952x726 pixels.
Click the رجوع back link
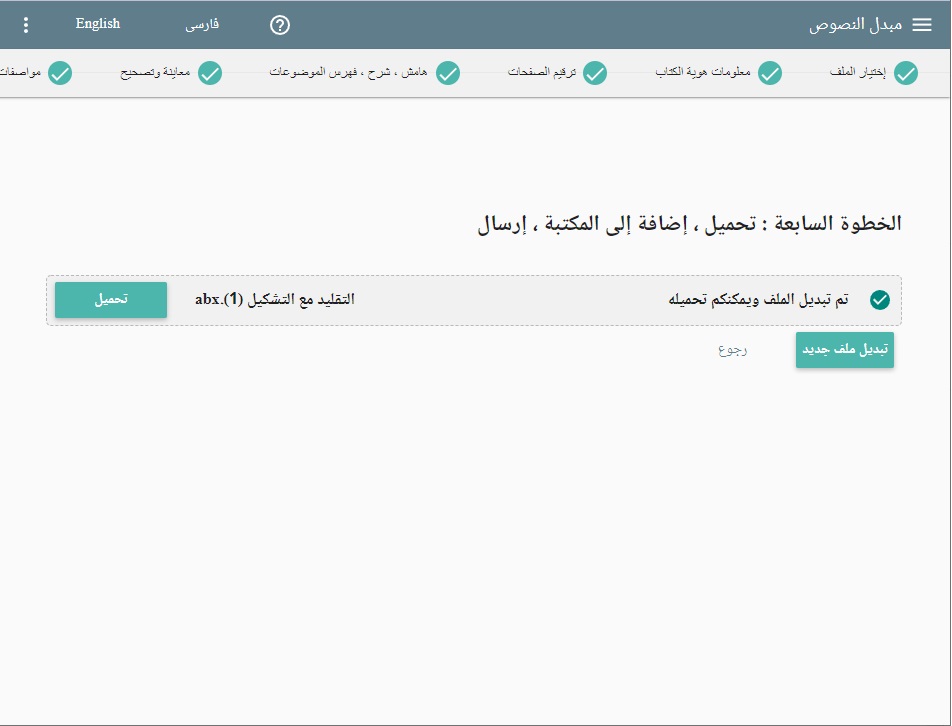732,350
